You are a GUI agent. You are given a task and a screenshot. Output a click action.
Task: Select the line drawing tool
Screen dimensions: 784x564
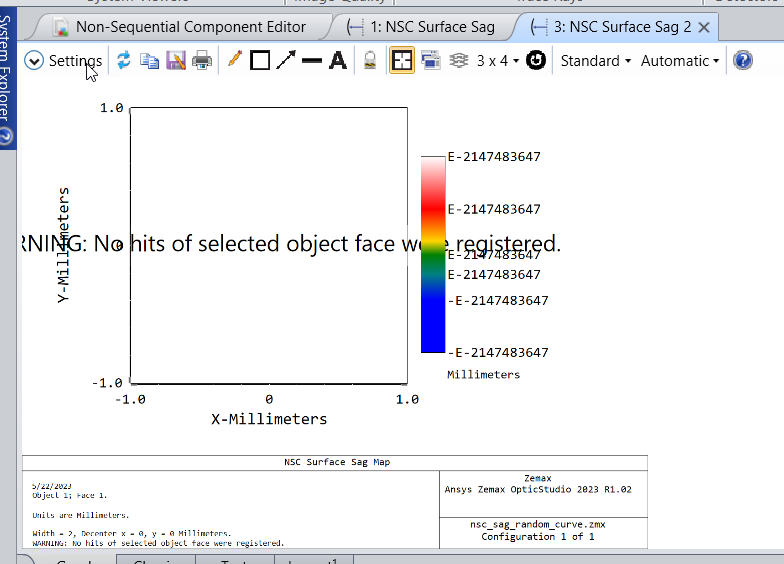pyautogui.click(x=312, y=61)
